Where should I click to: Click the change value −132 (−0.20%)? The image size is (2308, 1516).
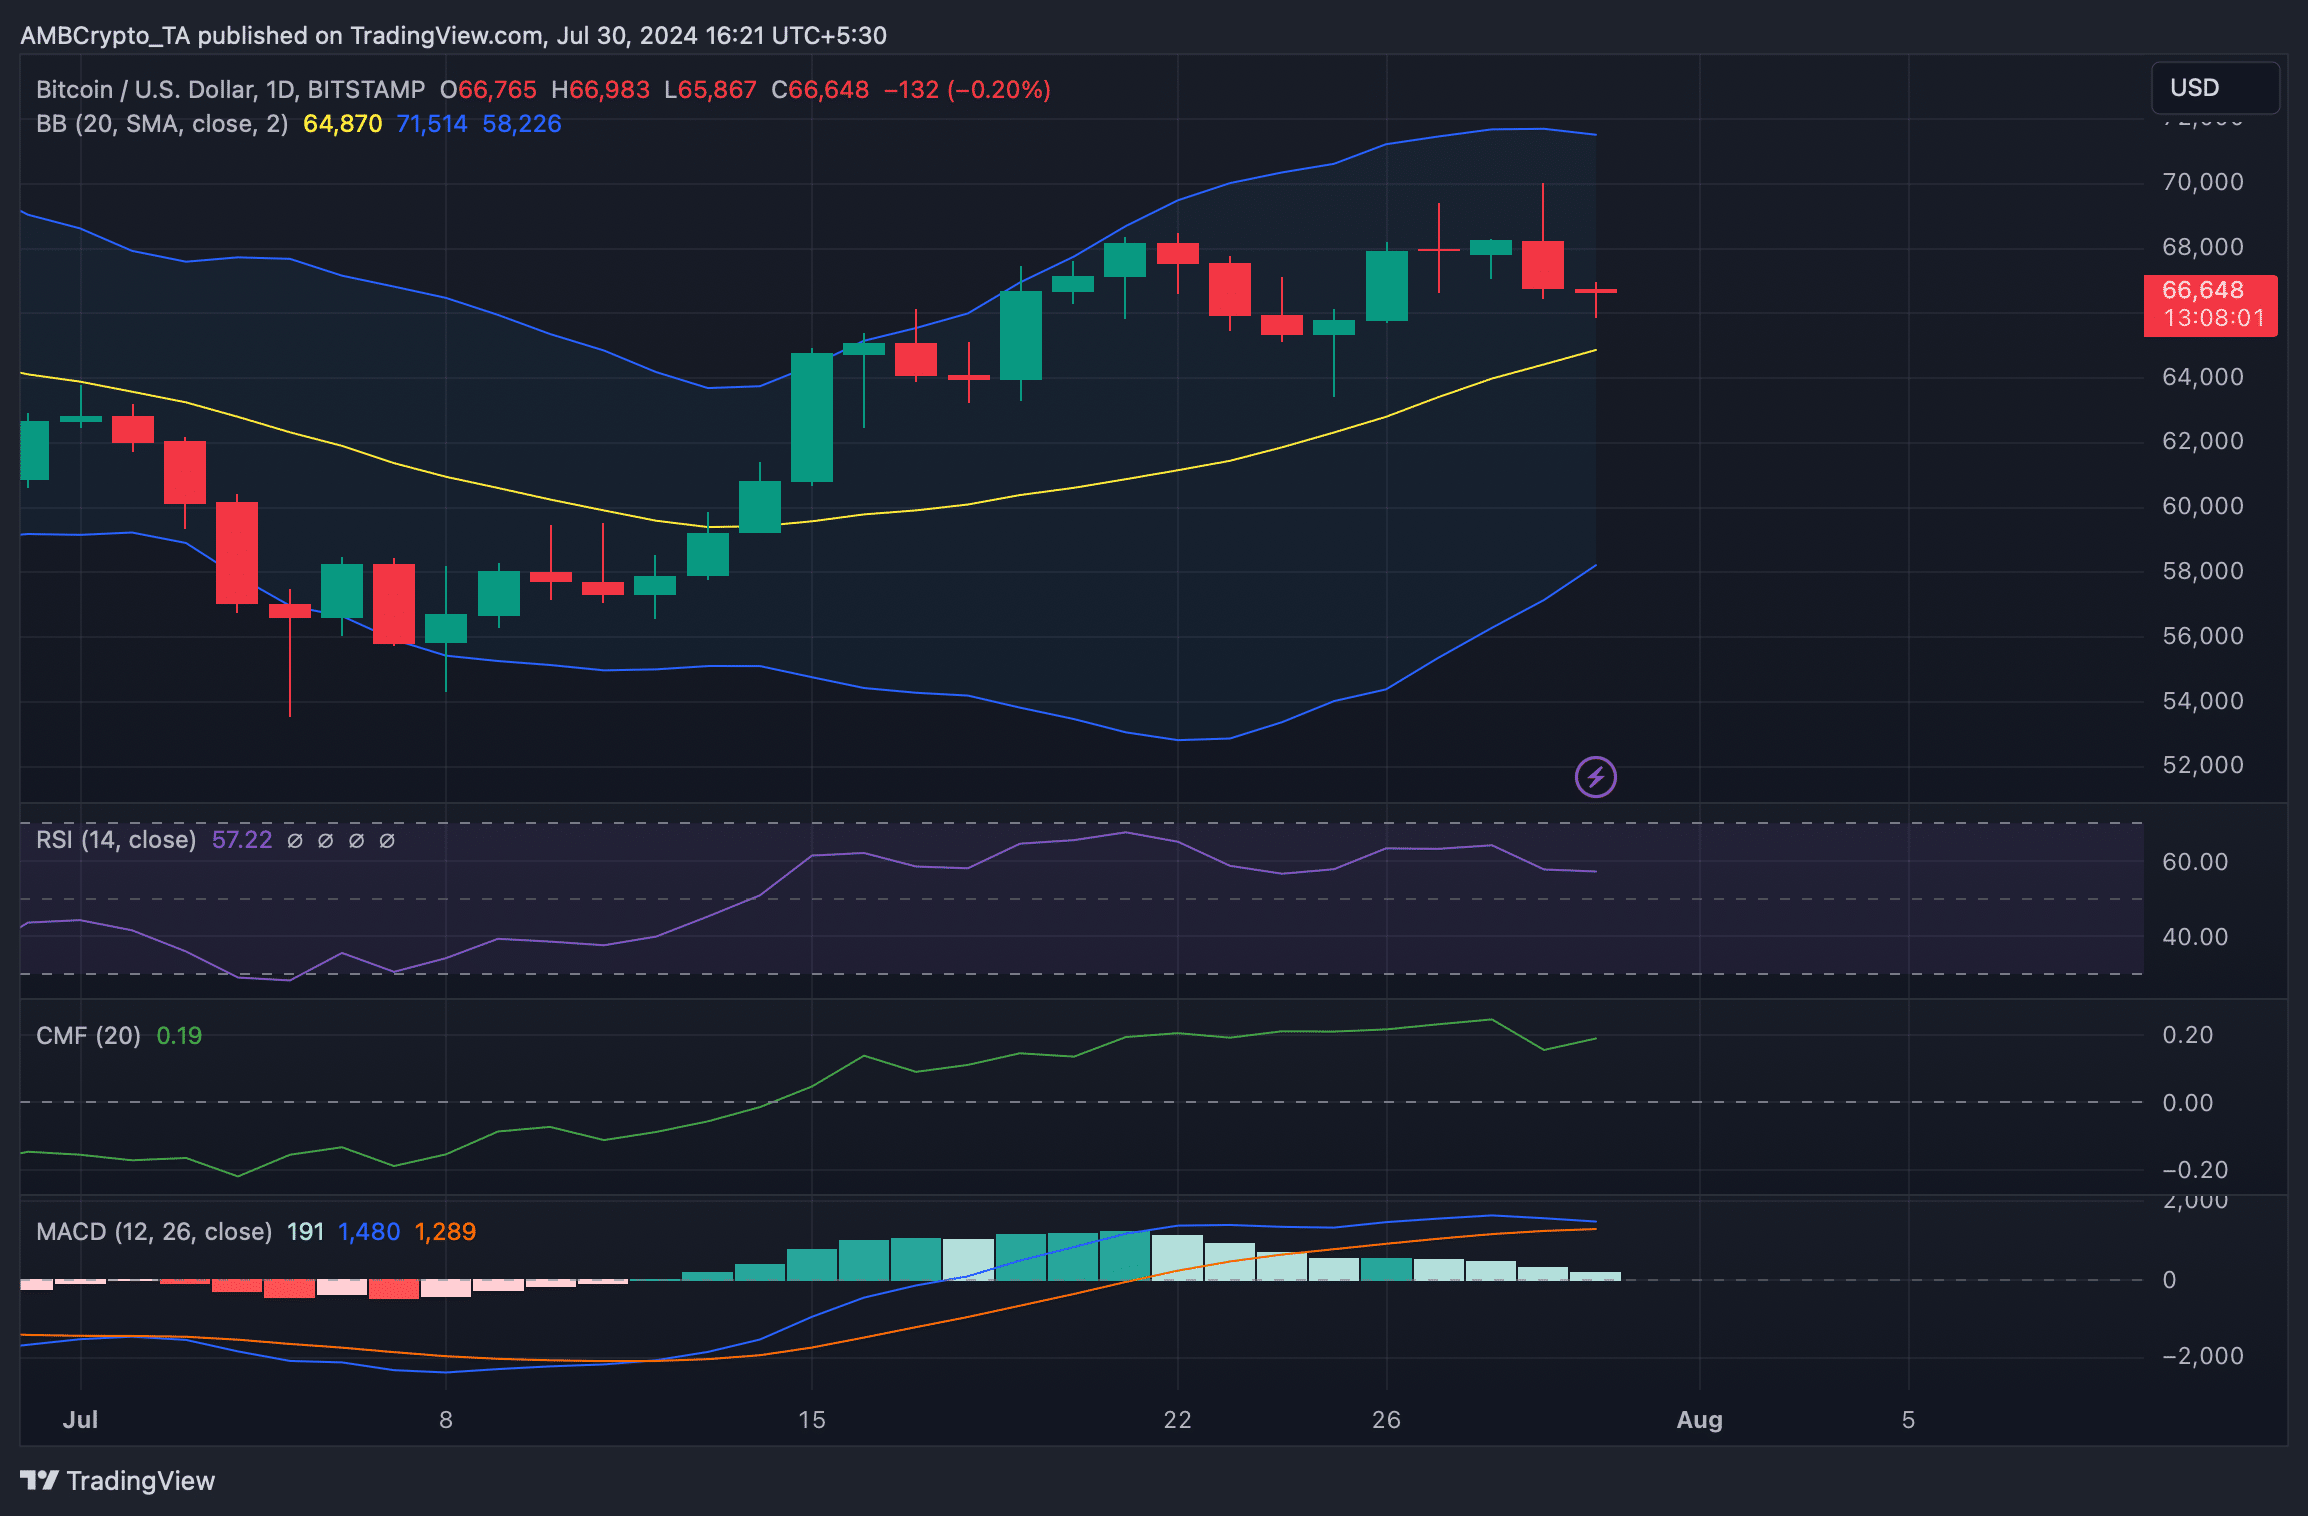coord(967,90)
